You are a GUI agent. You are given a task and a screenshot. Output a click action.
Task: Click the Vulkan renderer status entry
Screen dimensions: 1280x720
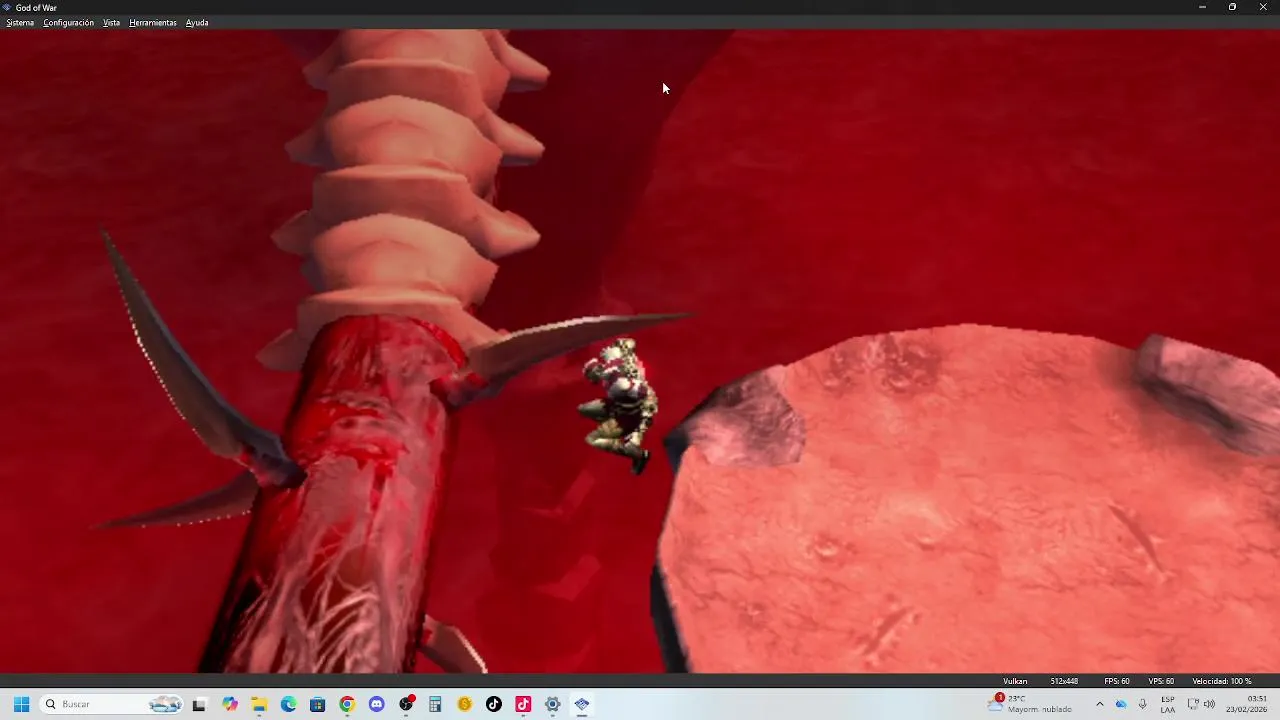[1015, 681]
